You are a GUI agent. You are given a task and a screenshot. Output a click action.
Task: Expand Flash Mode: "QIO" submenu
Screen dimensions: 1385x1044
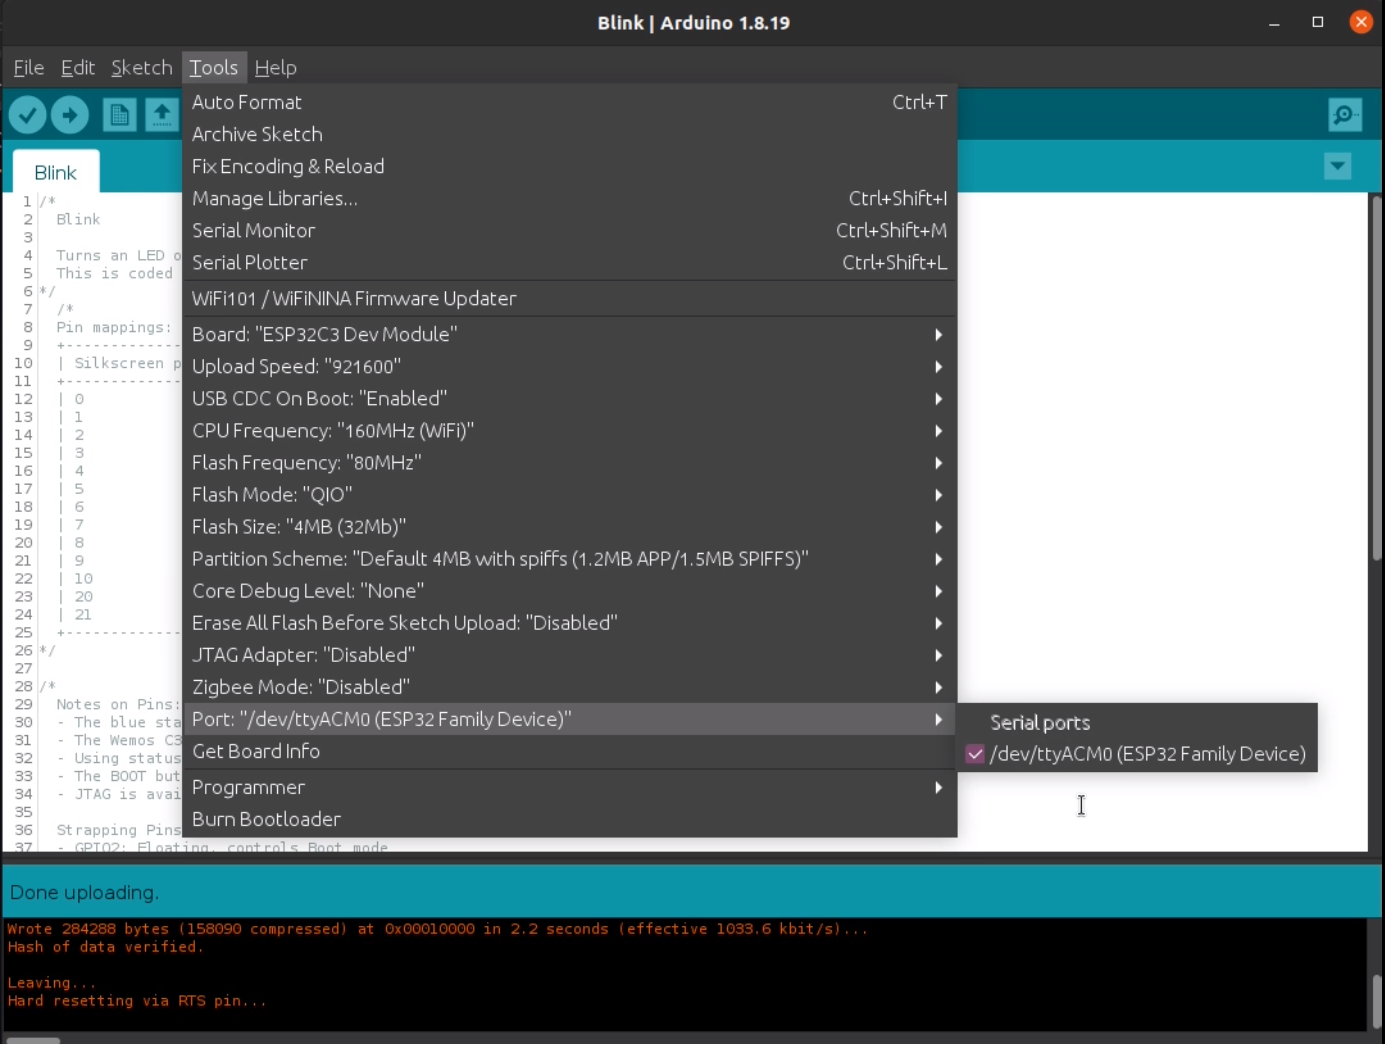(569, 494)
